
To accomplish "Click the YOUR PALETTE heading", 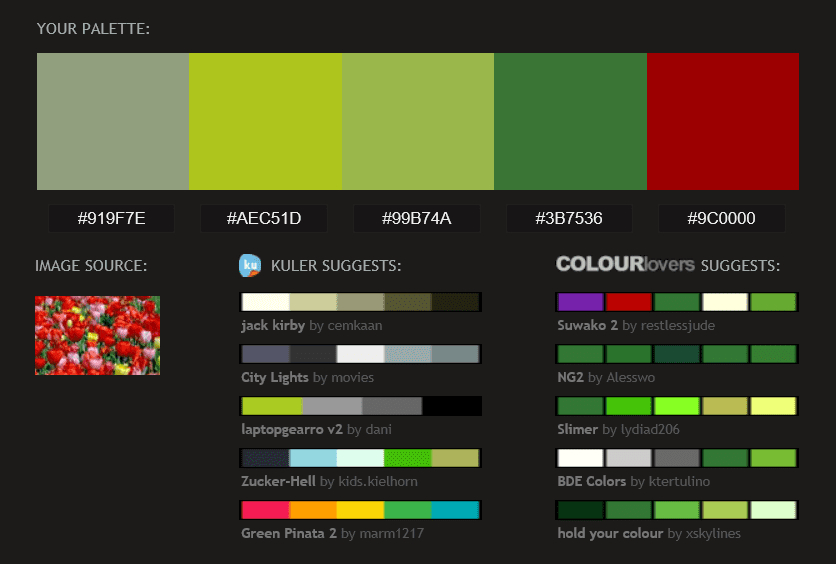I will pyautogui.click(x=93, y=29).
